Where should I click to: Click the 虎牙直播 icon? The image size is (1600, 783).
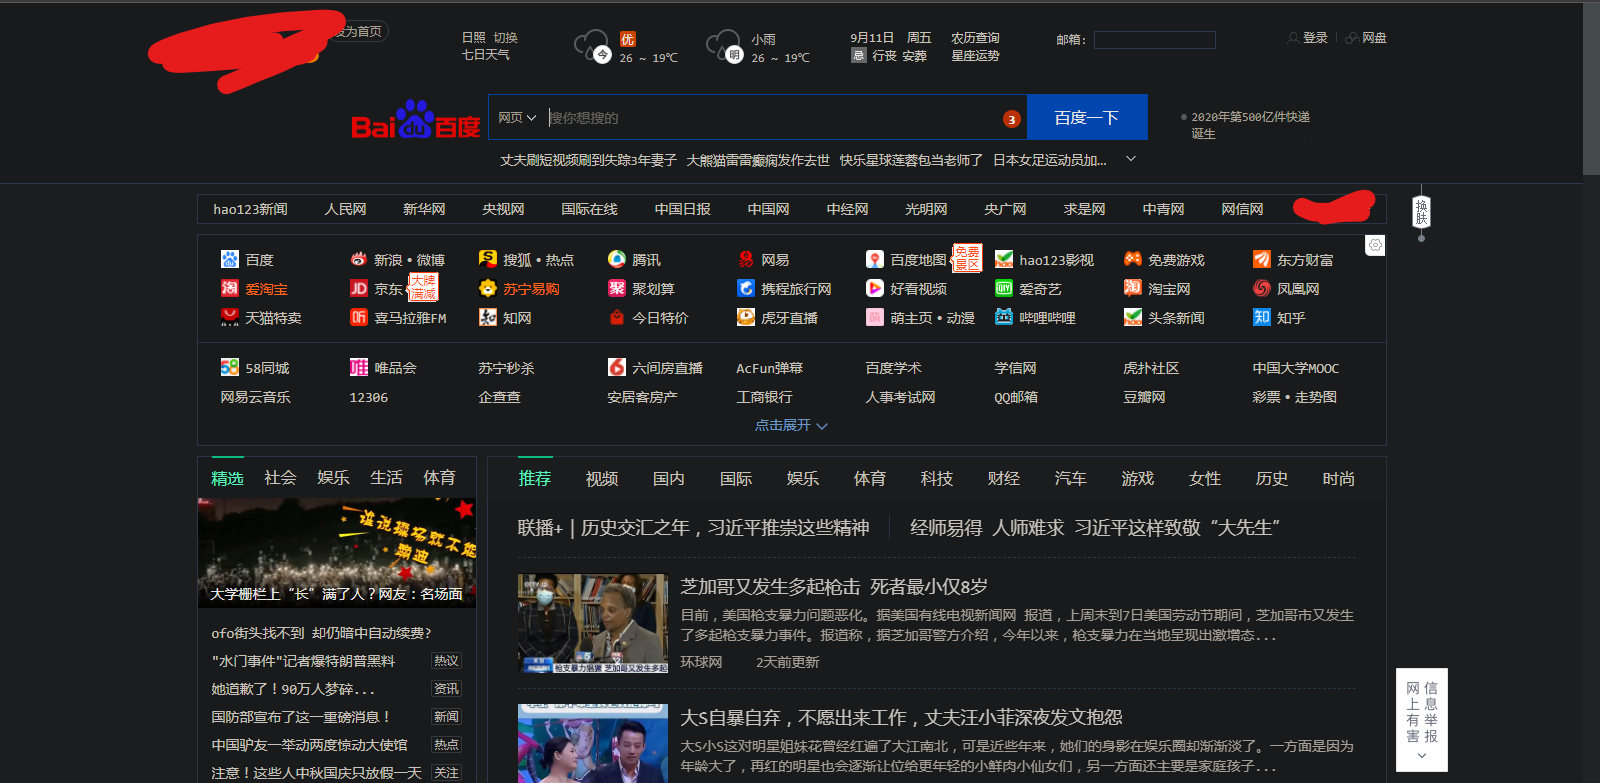[746, 317]
